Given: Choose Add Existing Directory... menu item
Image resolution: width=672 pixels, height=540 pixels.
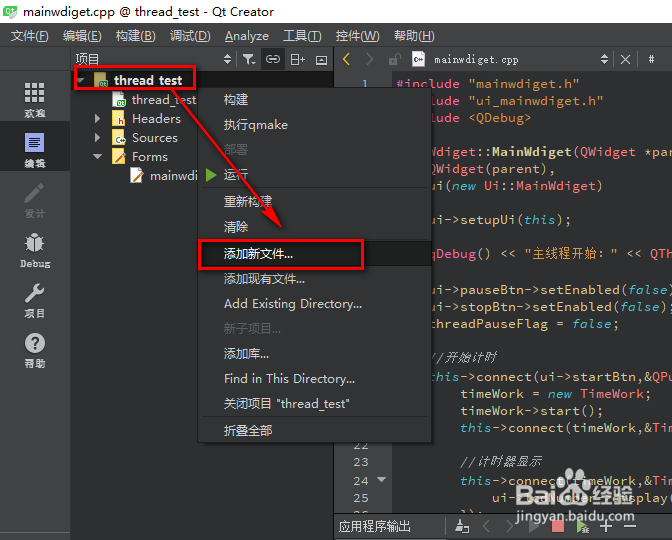Looking at the screenshot, I should click(x=314, y=304).
